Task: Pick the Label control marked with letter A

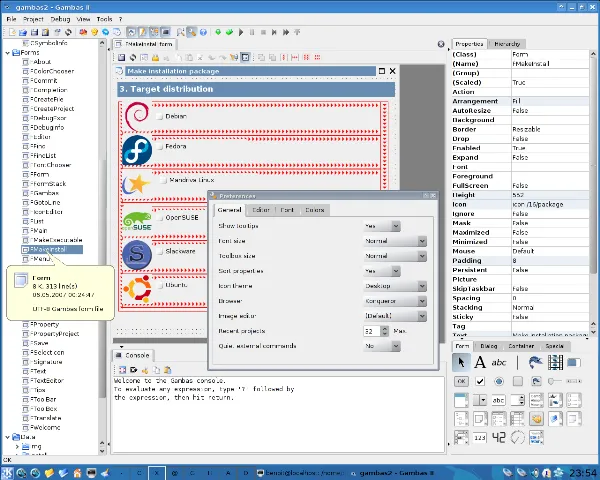Action: coord(480,362)
